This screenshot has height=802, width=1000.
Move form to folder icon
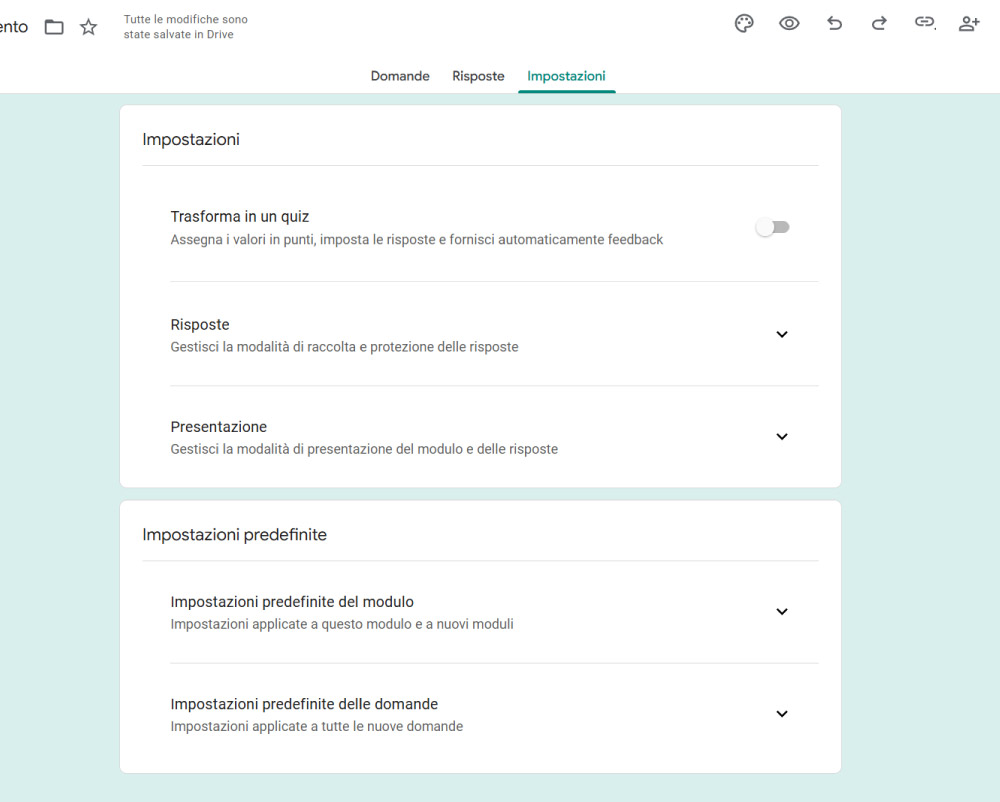pos(54,27)
